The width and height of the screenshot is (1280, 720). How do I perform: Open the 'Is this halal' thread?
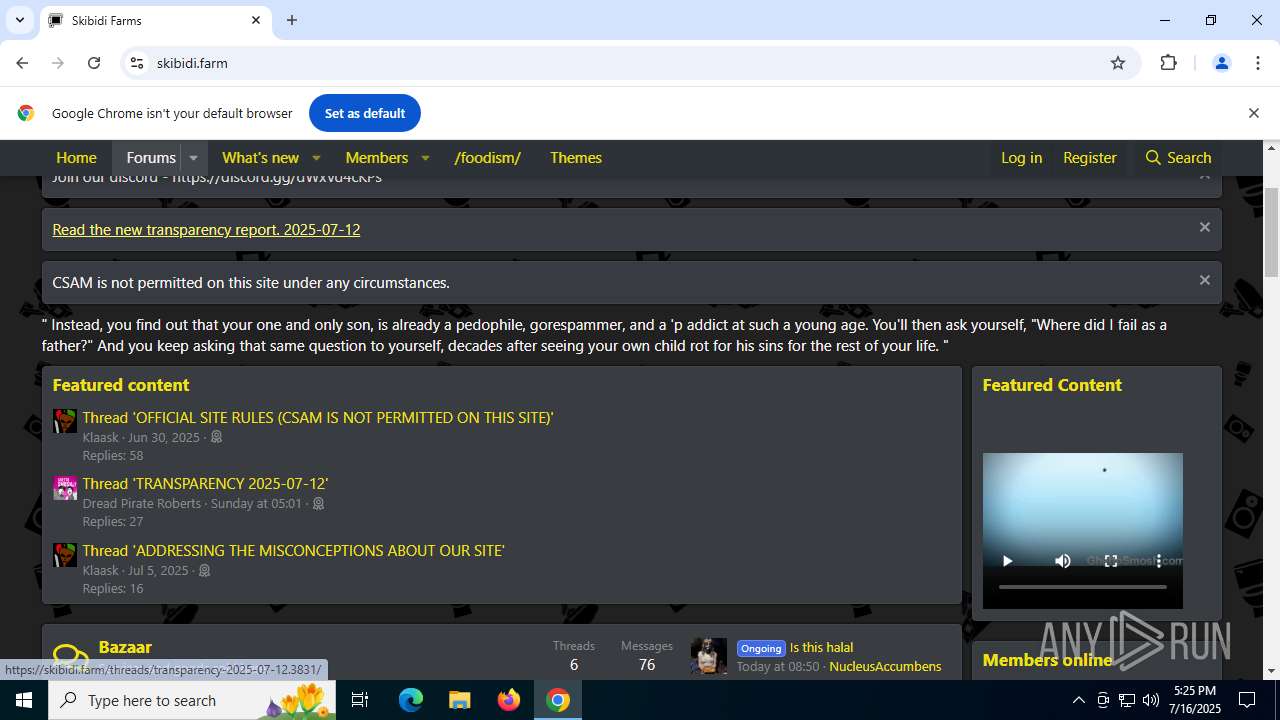tap(821, 647)
